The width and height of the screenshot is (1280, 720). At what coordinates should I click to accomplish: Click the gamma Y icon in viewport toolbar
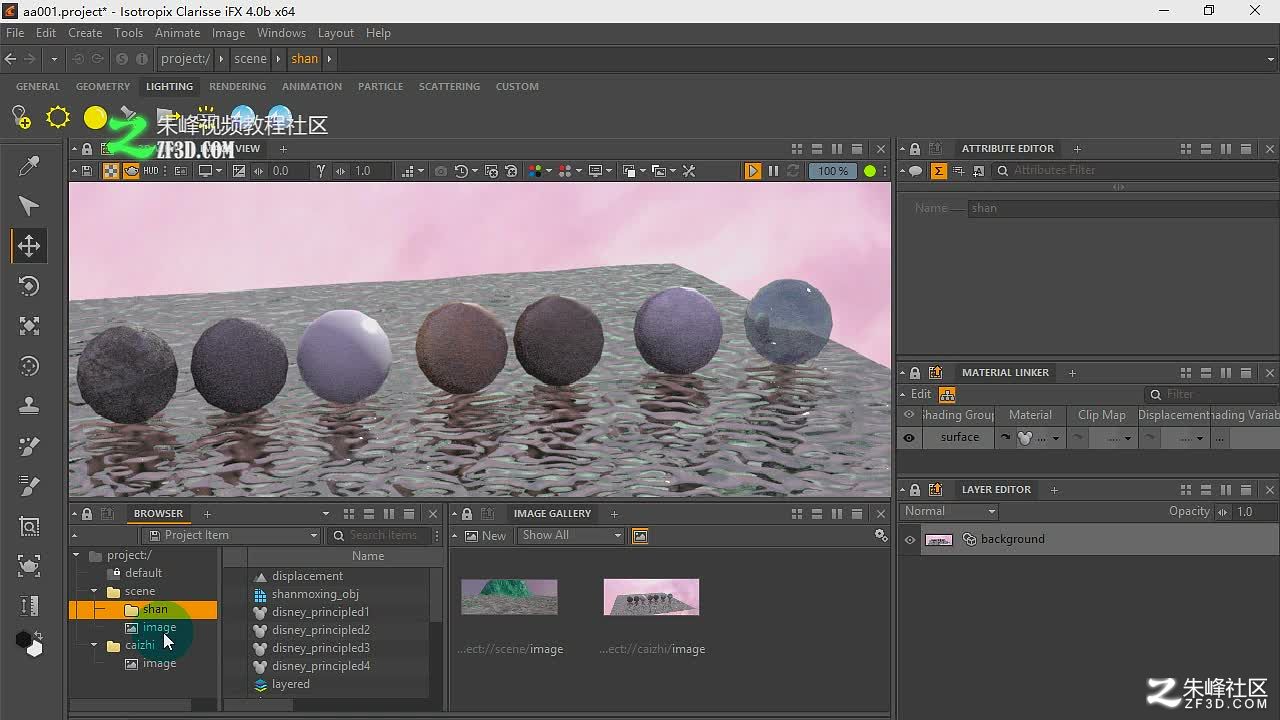(x=320, y=171)
